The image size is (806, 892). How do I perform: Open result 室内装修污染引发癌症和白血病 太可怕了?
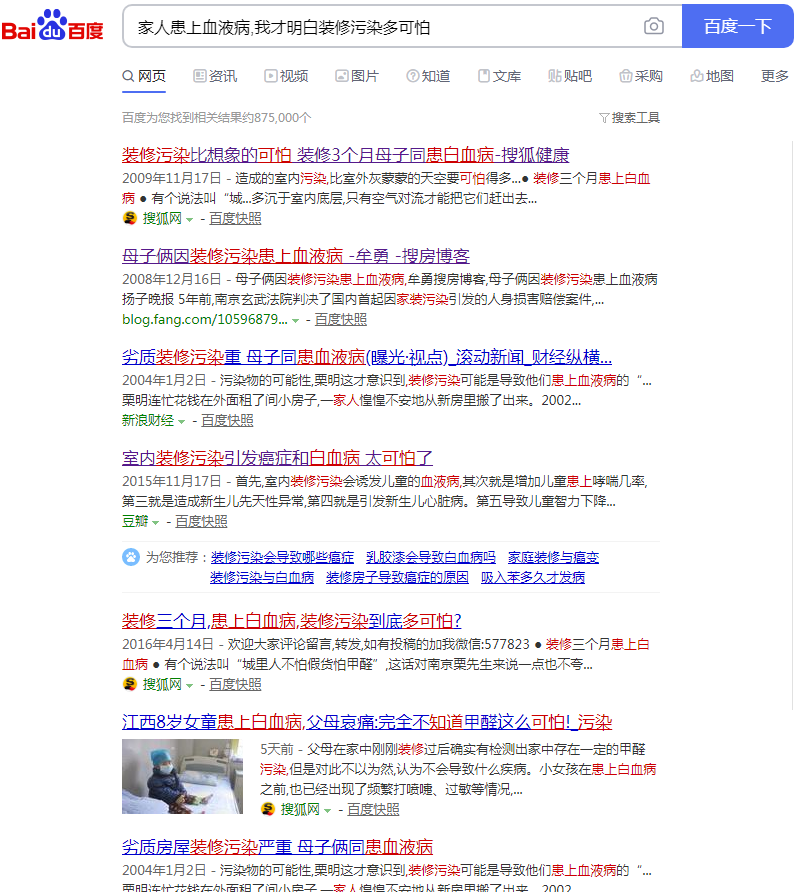click(277, 458)
